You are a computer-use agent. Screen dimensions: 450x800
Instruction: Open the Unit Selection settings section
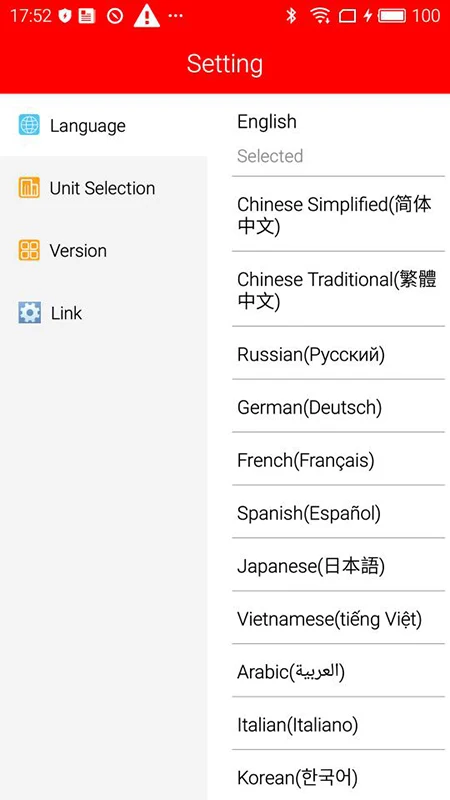tap(104, 188)
